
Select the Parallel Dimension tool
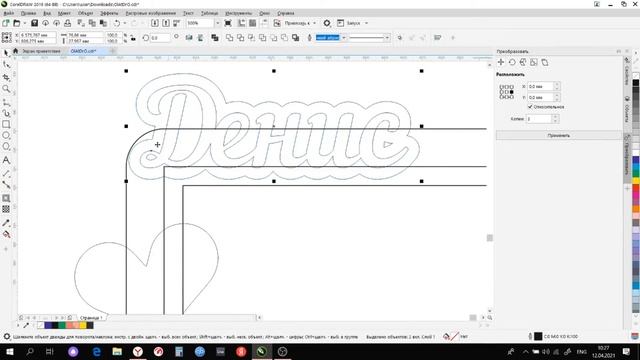point(6,173)
